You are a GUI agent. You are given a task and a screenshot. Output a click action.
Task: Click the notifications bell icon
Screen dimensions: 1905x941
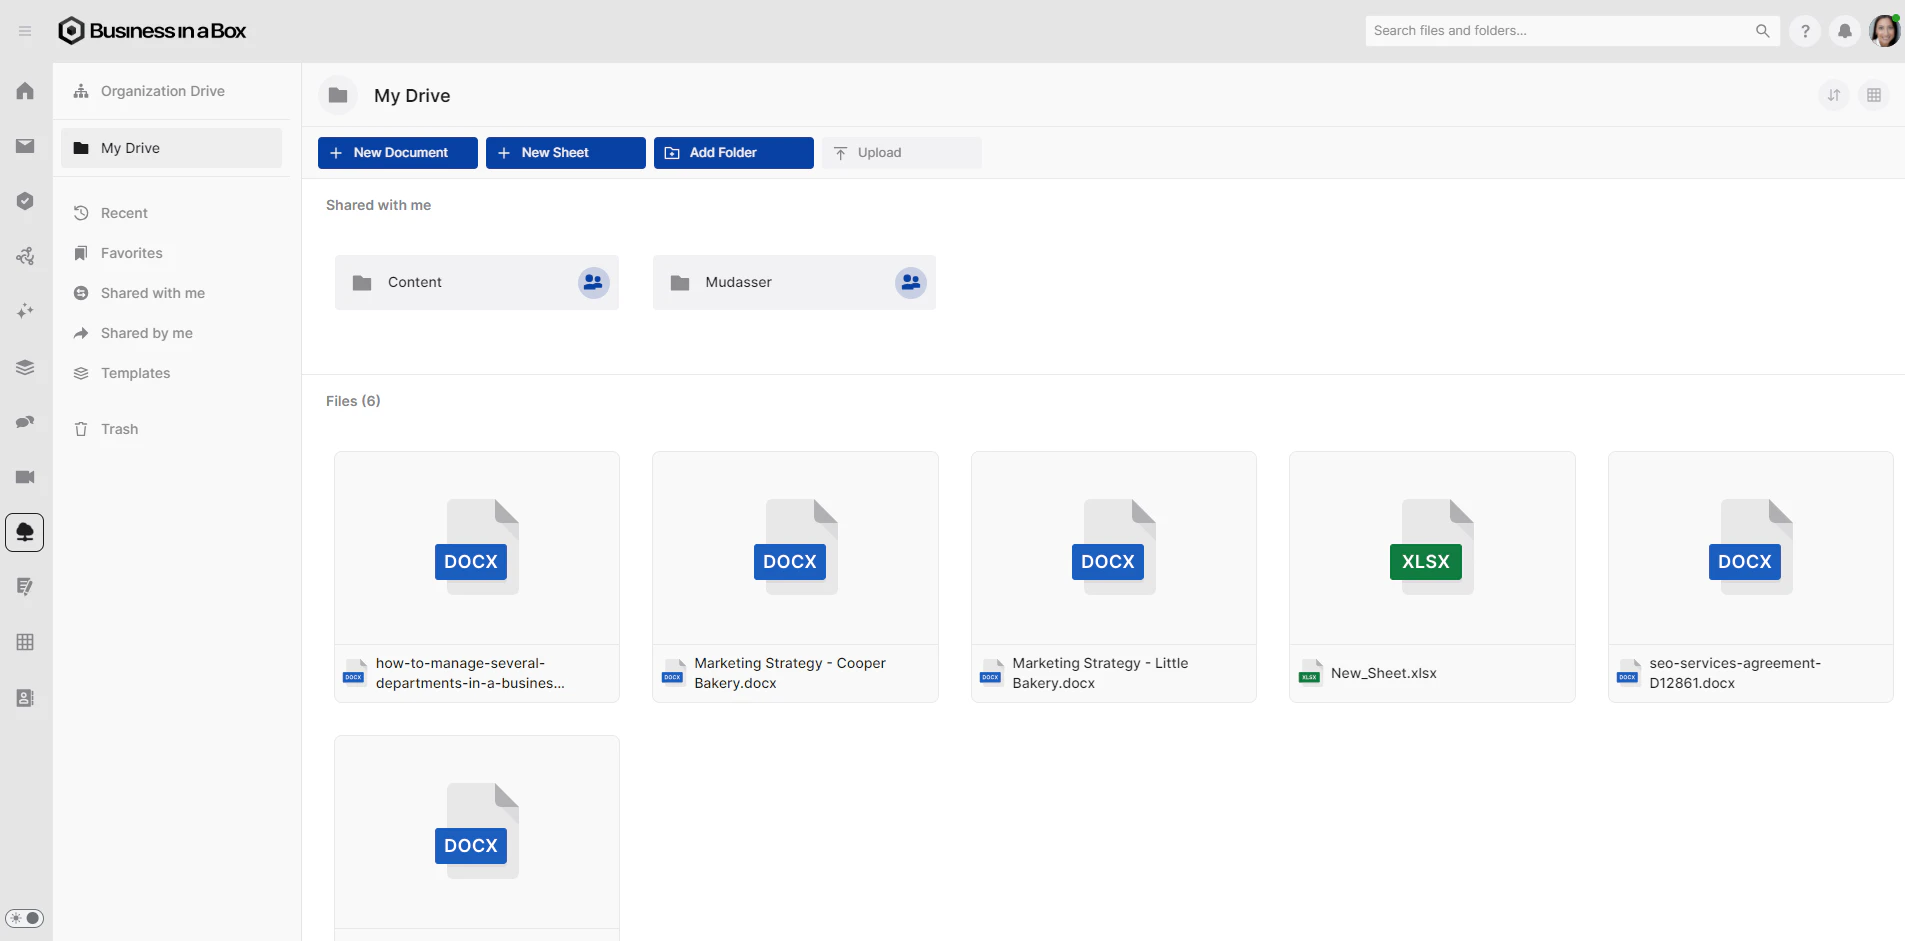(1843, 31)
